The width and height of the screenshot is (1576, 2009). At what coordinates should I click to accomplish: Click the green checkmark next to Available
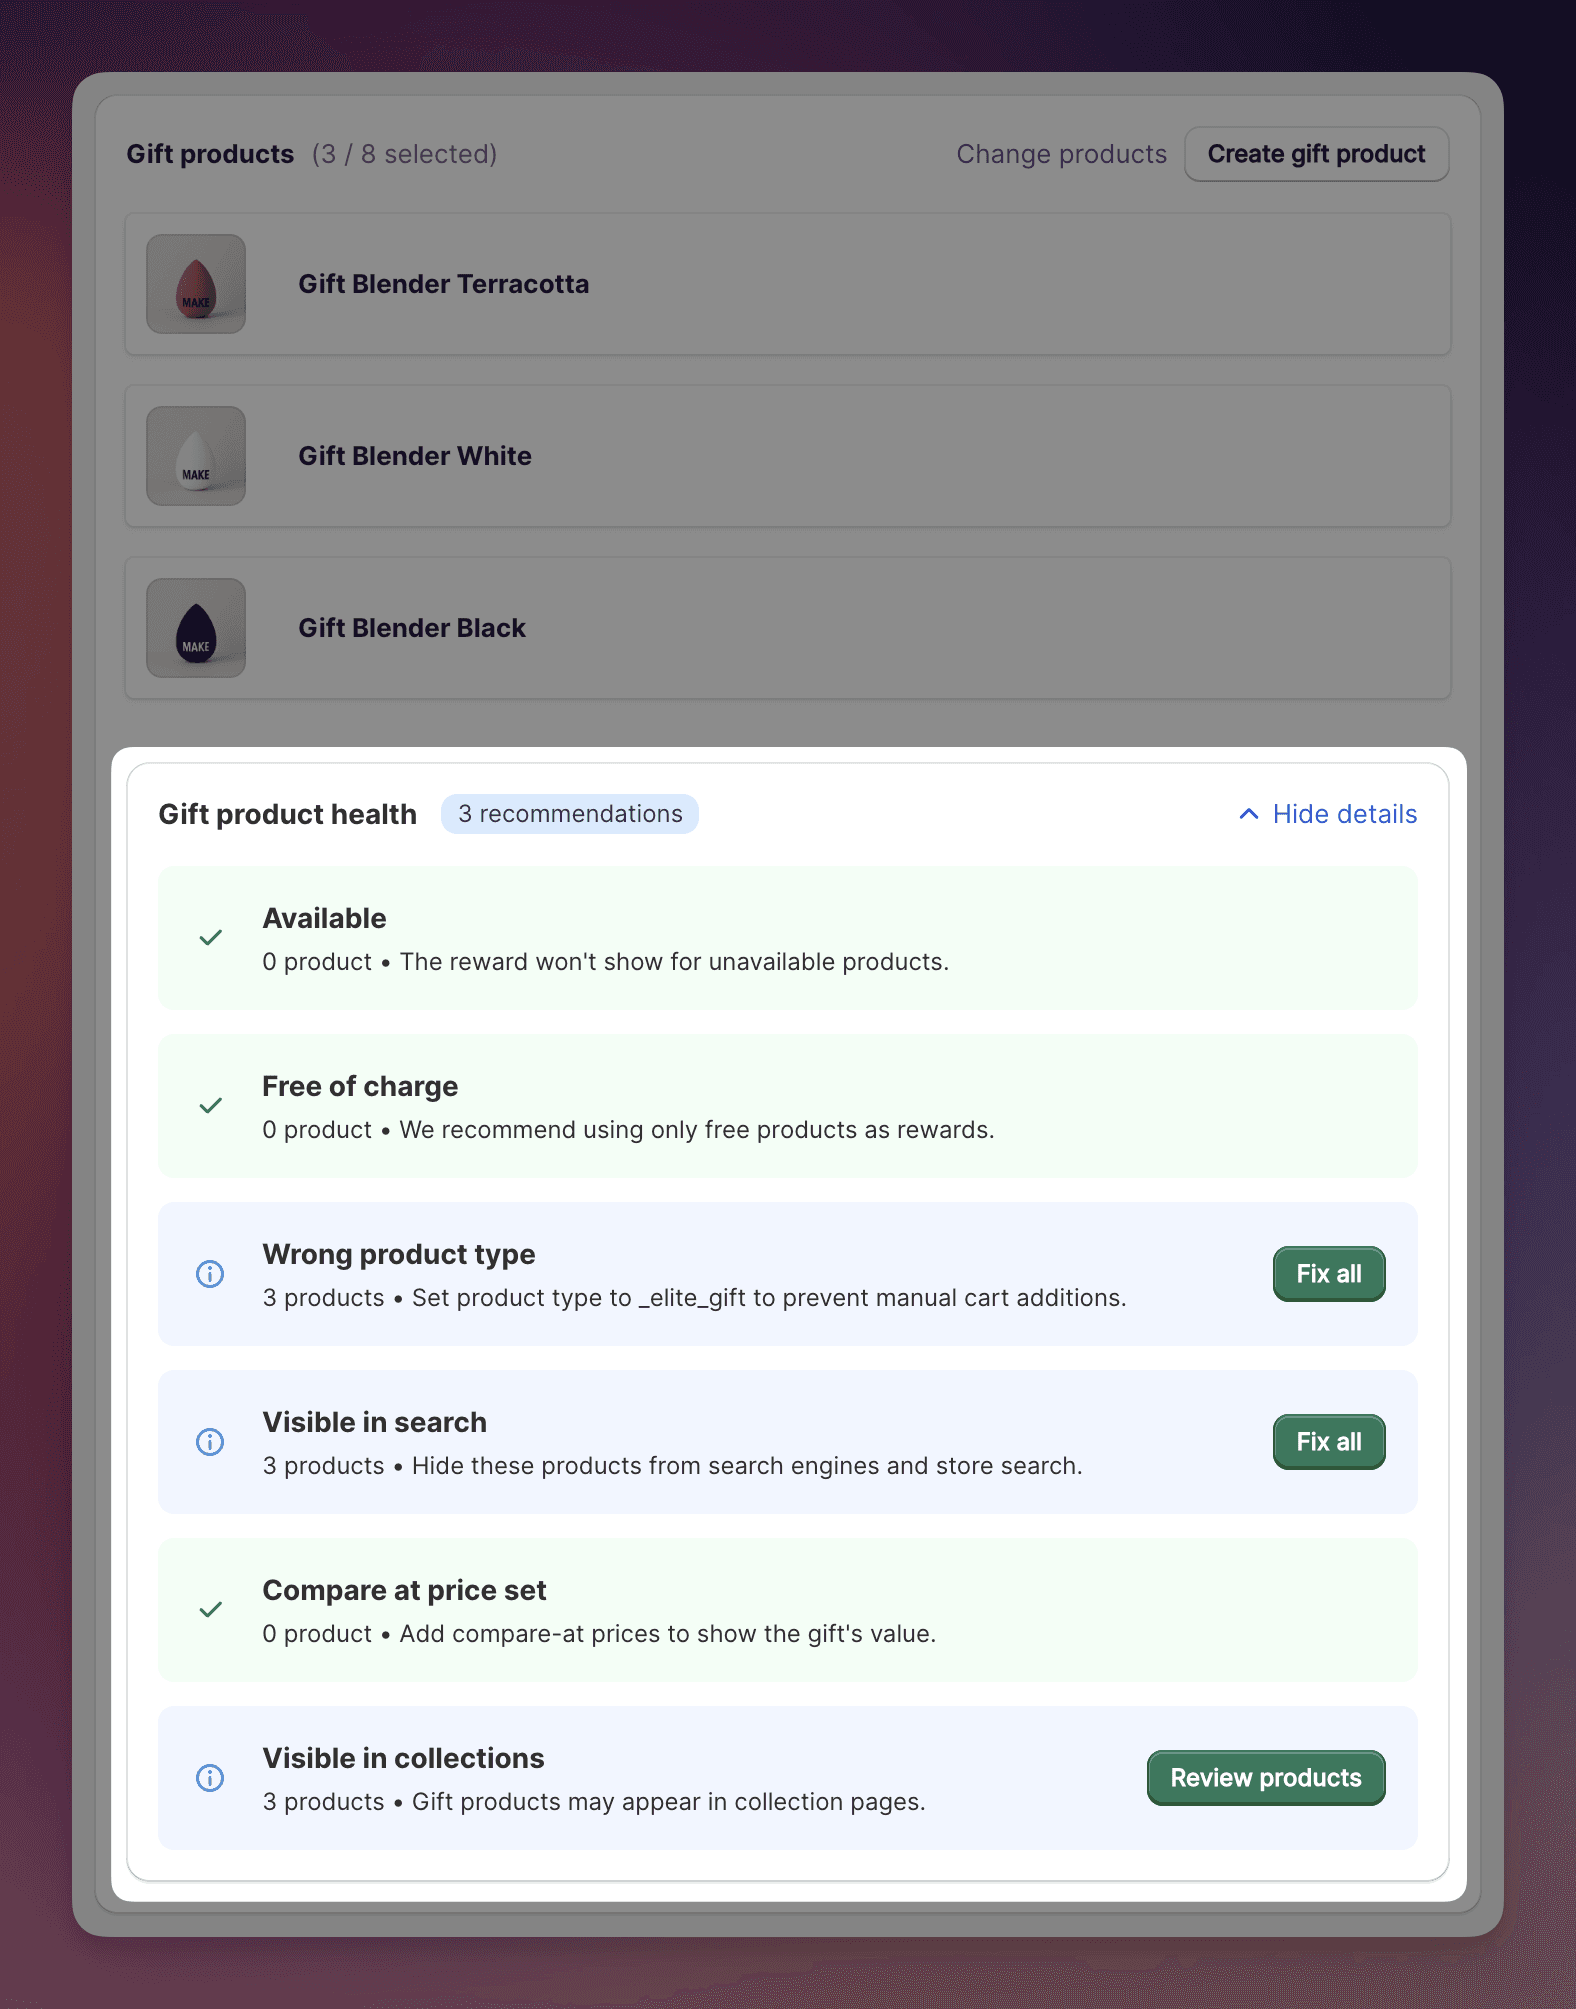point(211,938)
